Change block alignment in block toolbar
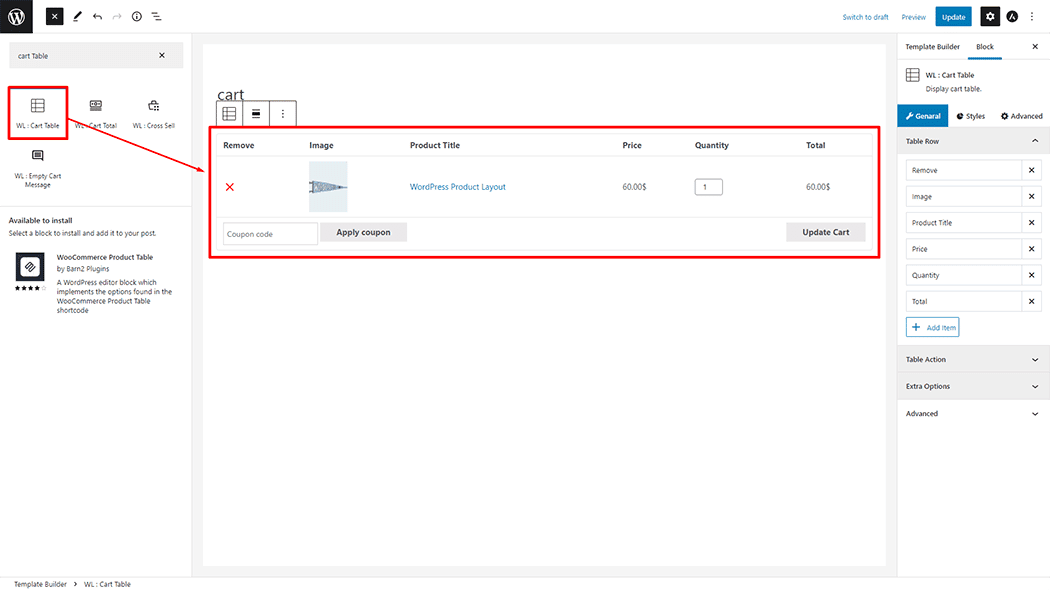1050x590 pixels. coord(256,114)
